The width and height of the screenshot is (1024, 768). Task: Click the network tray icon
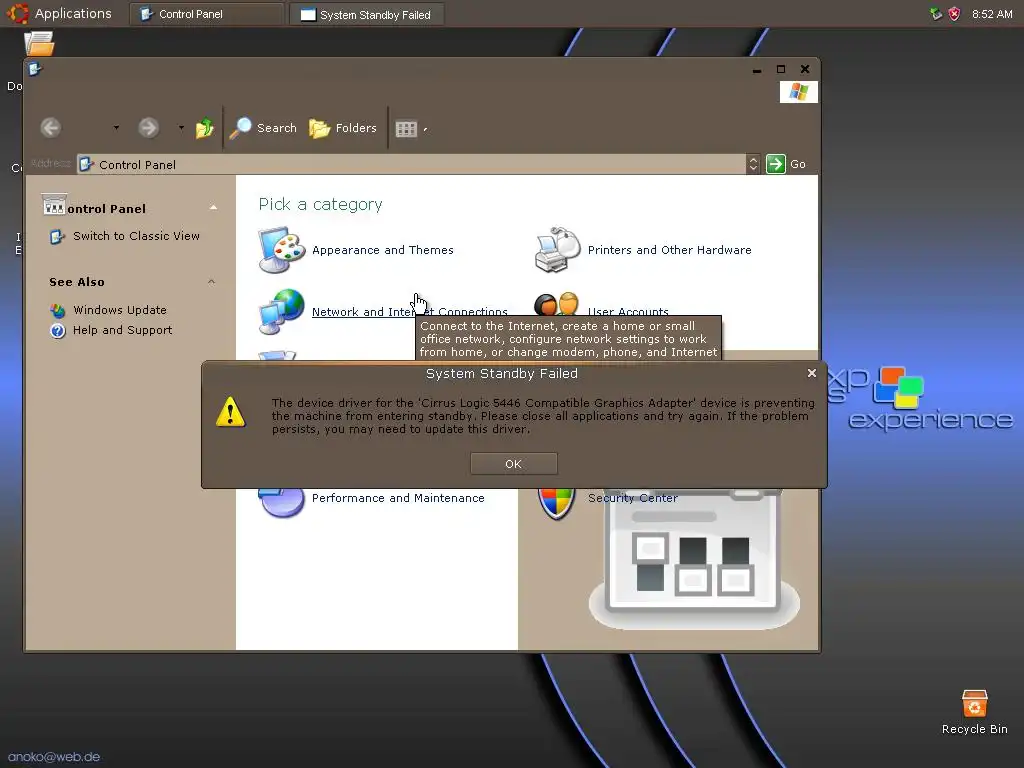pos(936,14)
